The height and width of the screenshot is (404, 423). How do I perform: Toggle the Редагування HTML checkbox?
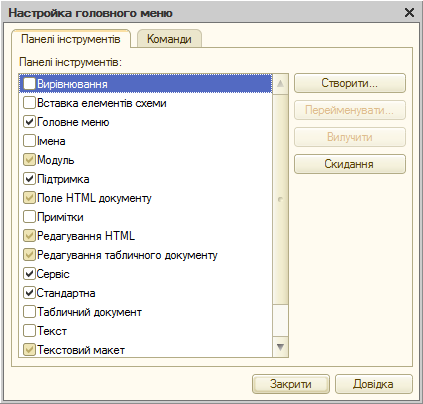[x=29, y=236]
